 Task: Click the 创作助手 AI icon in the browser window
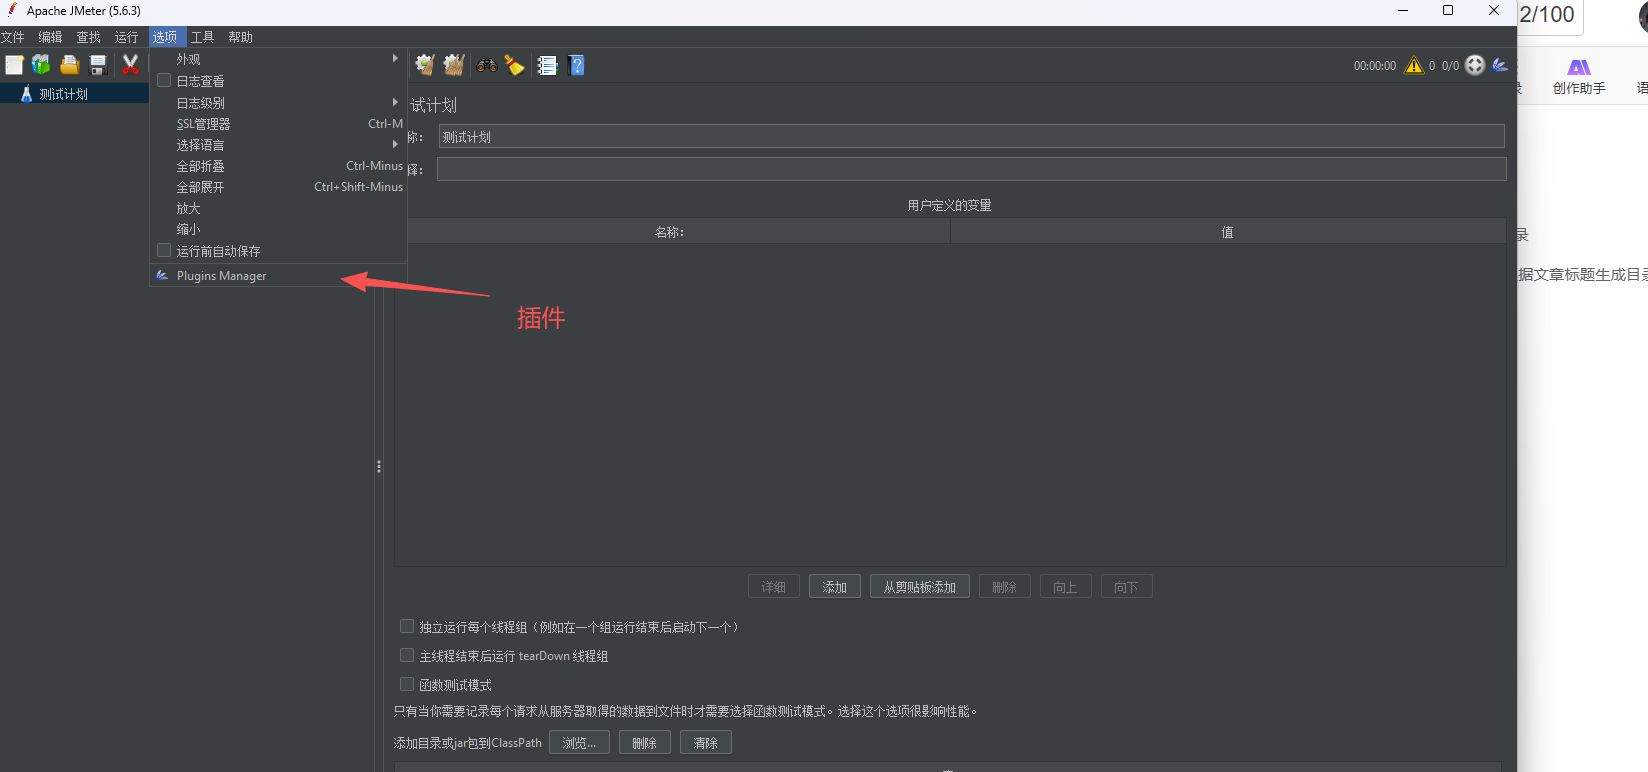pos(1579,67)
